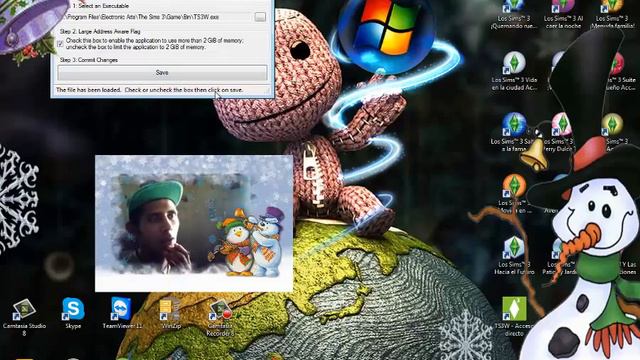Click the 'Step 3: Commit Changes' label

(x=89, y=60)
